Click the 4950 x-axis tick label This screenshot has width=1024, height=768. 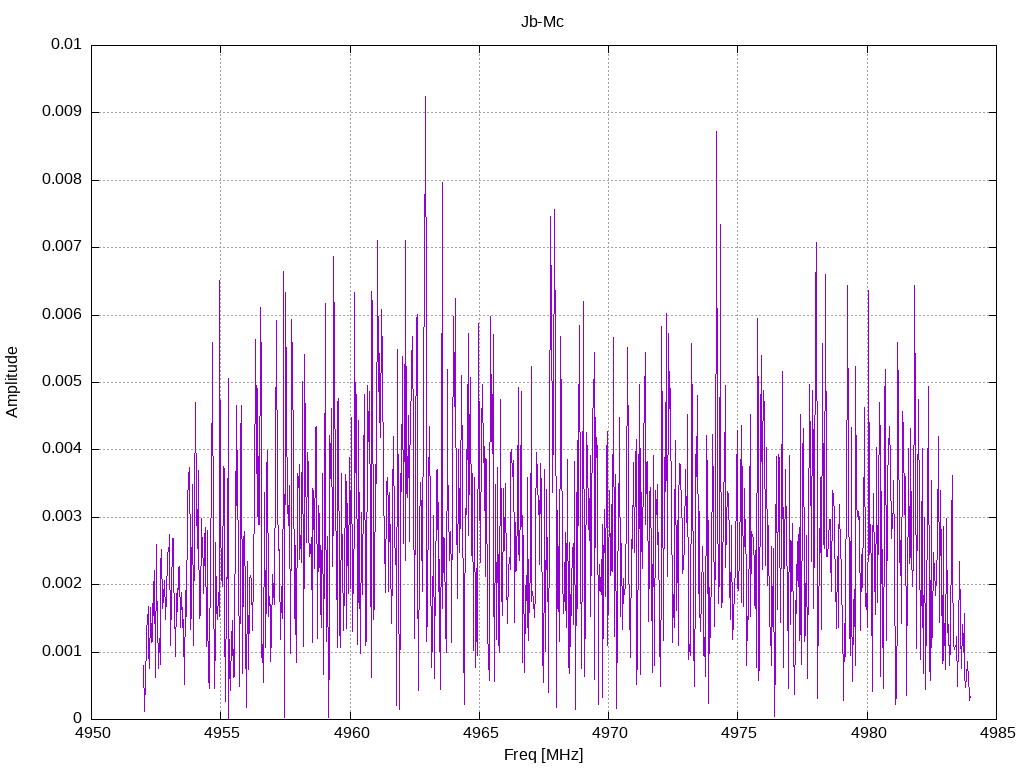pyautogui.click(x=92, y=733)
